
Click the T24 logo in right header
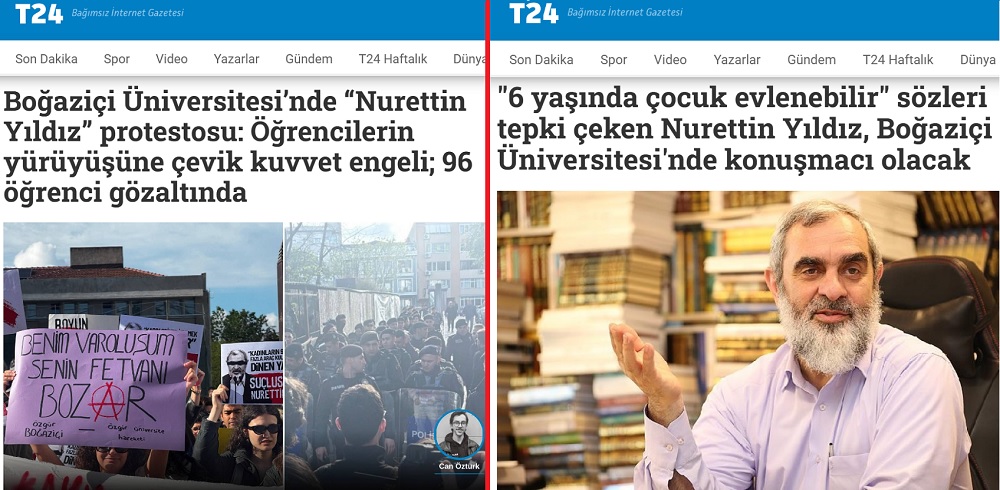pos(534,13)
